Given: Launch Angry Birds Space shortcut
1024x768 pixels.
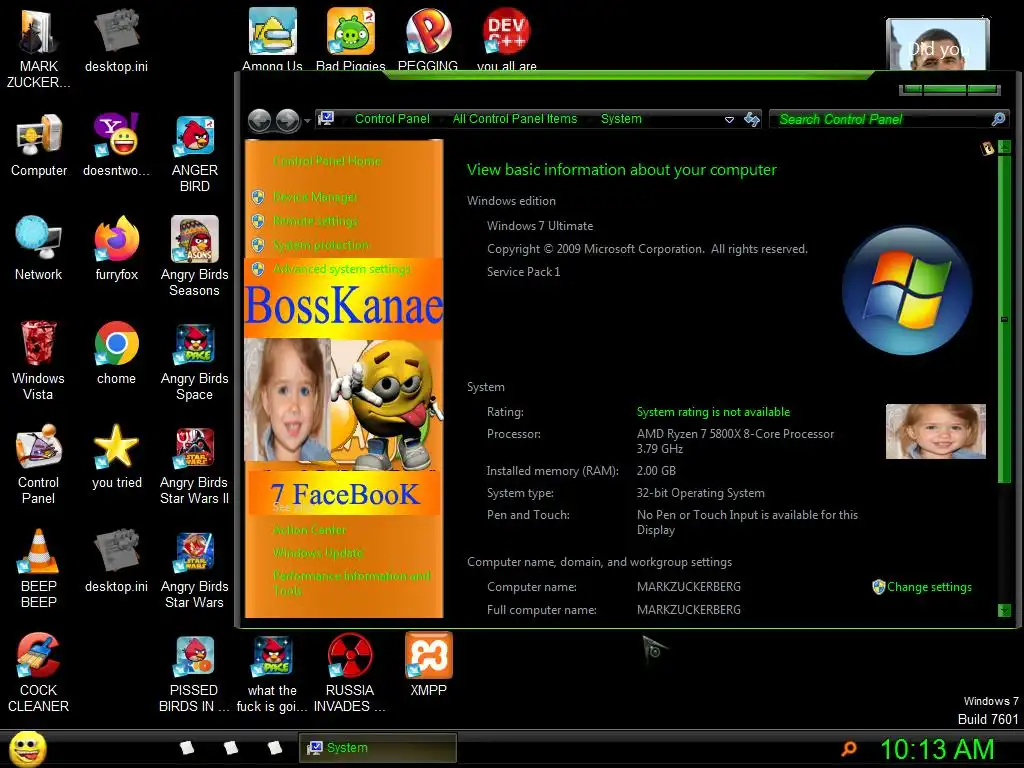Looking at the screenshot, I should [195, 360].
